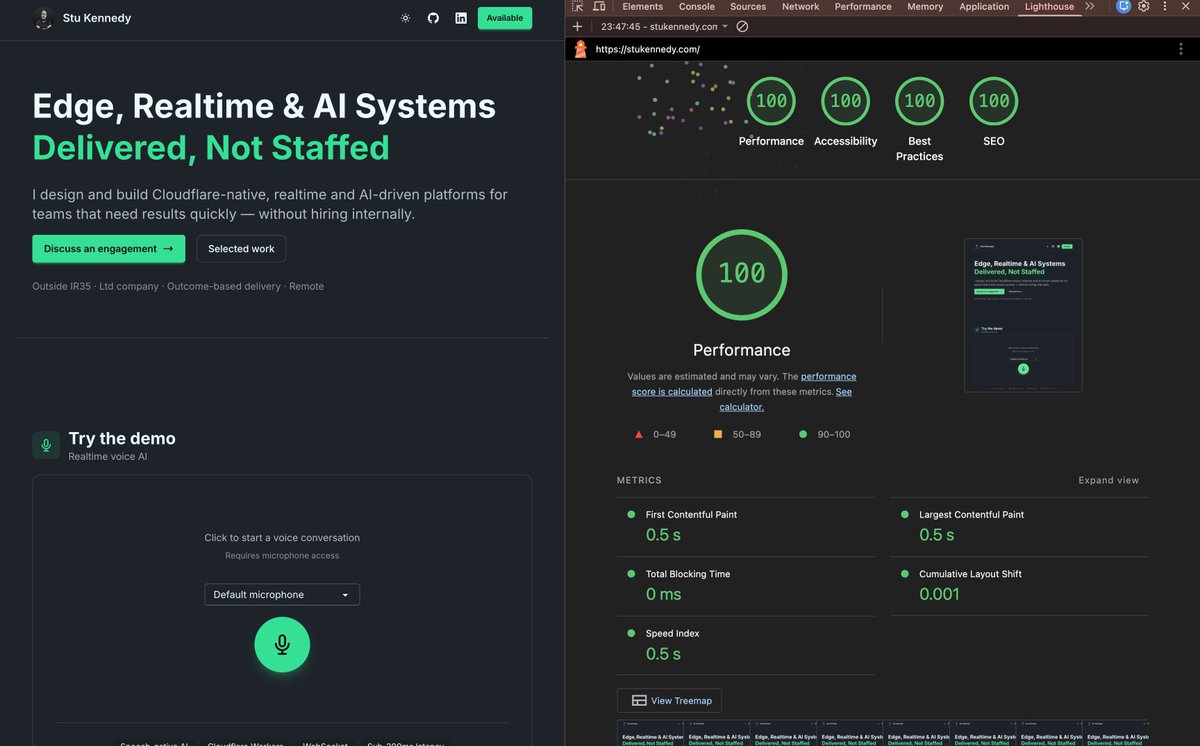Switch to the Sources tab
Screen dimensions: 1200x746
(x=748, y=6)
